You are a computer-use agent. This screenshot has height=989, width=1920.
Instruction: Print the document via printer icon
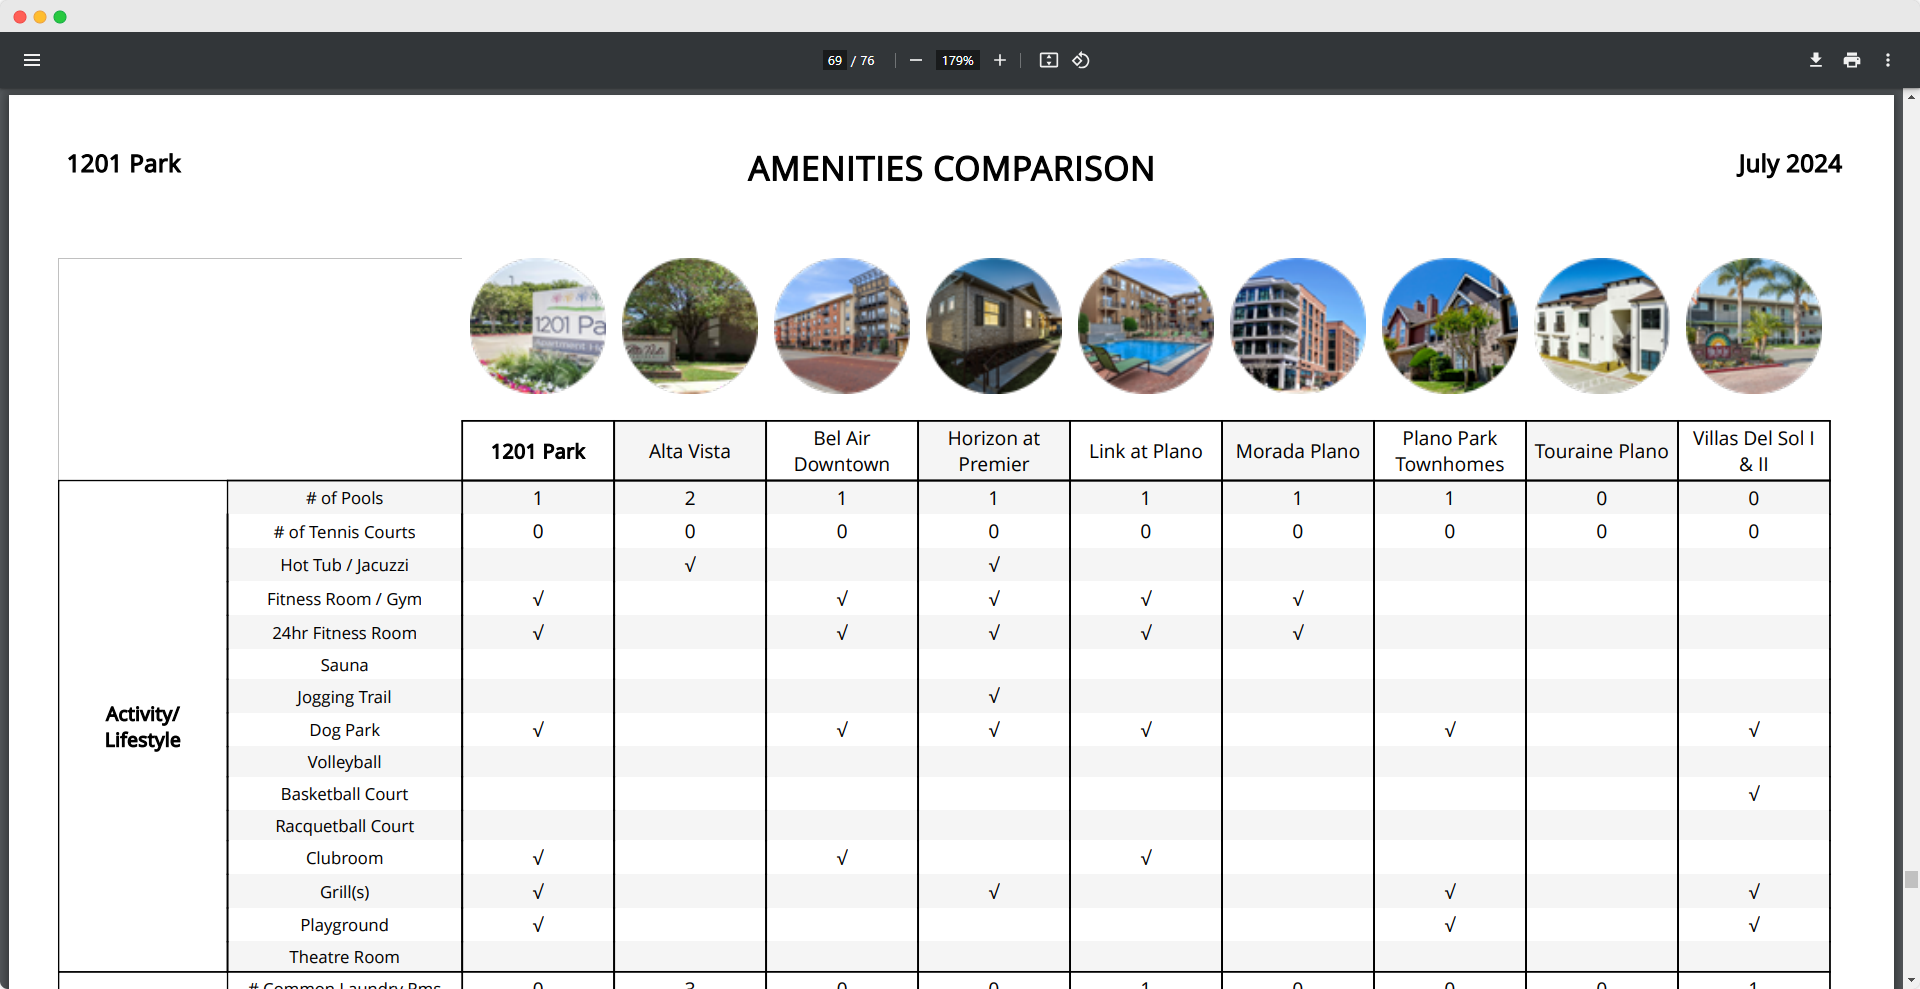pos(1852,60)
